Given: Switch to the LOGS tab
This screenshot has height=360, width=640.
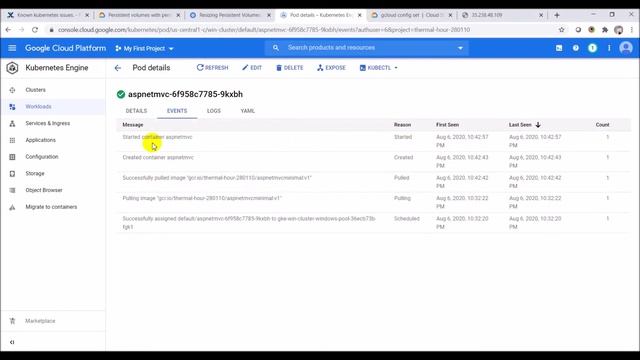Looking at the screenshot, I should click(213, 111).
